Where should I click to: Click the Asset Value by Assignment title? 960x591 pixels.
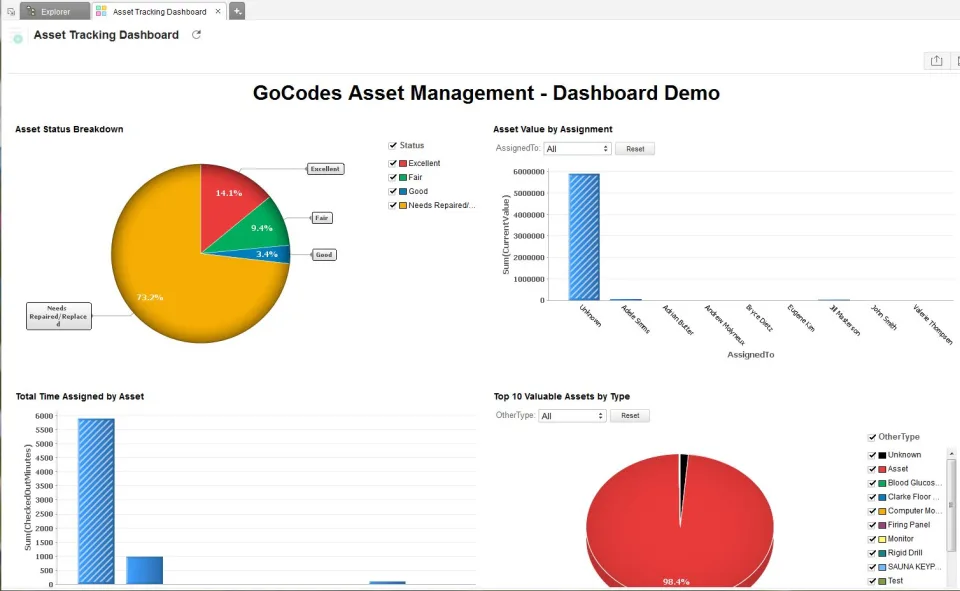552,129
